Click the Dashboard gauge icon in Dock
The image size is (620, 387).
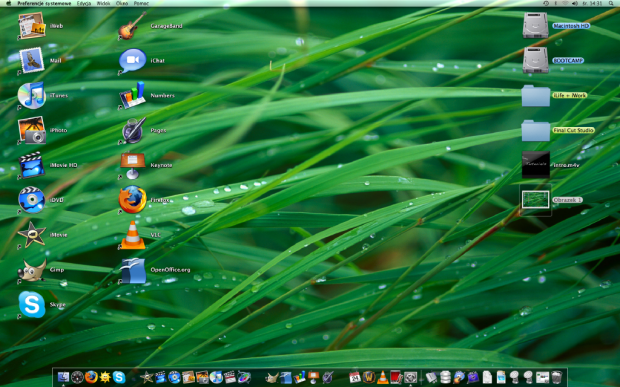[77, 377]
